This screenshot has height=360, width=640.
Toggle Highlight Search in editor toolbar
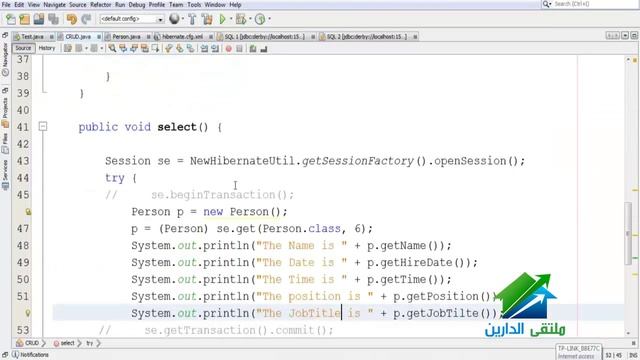pos(144,49)
